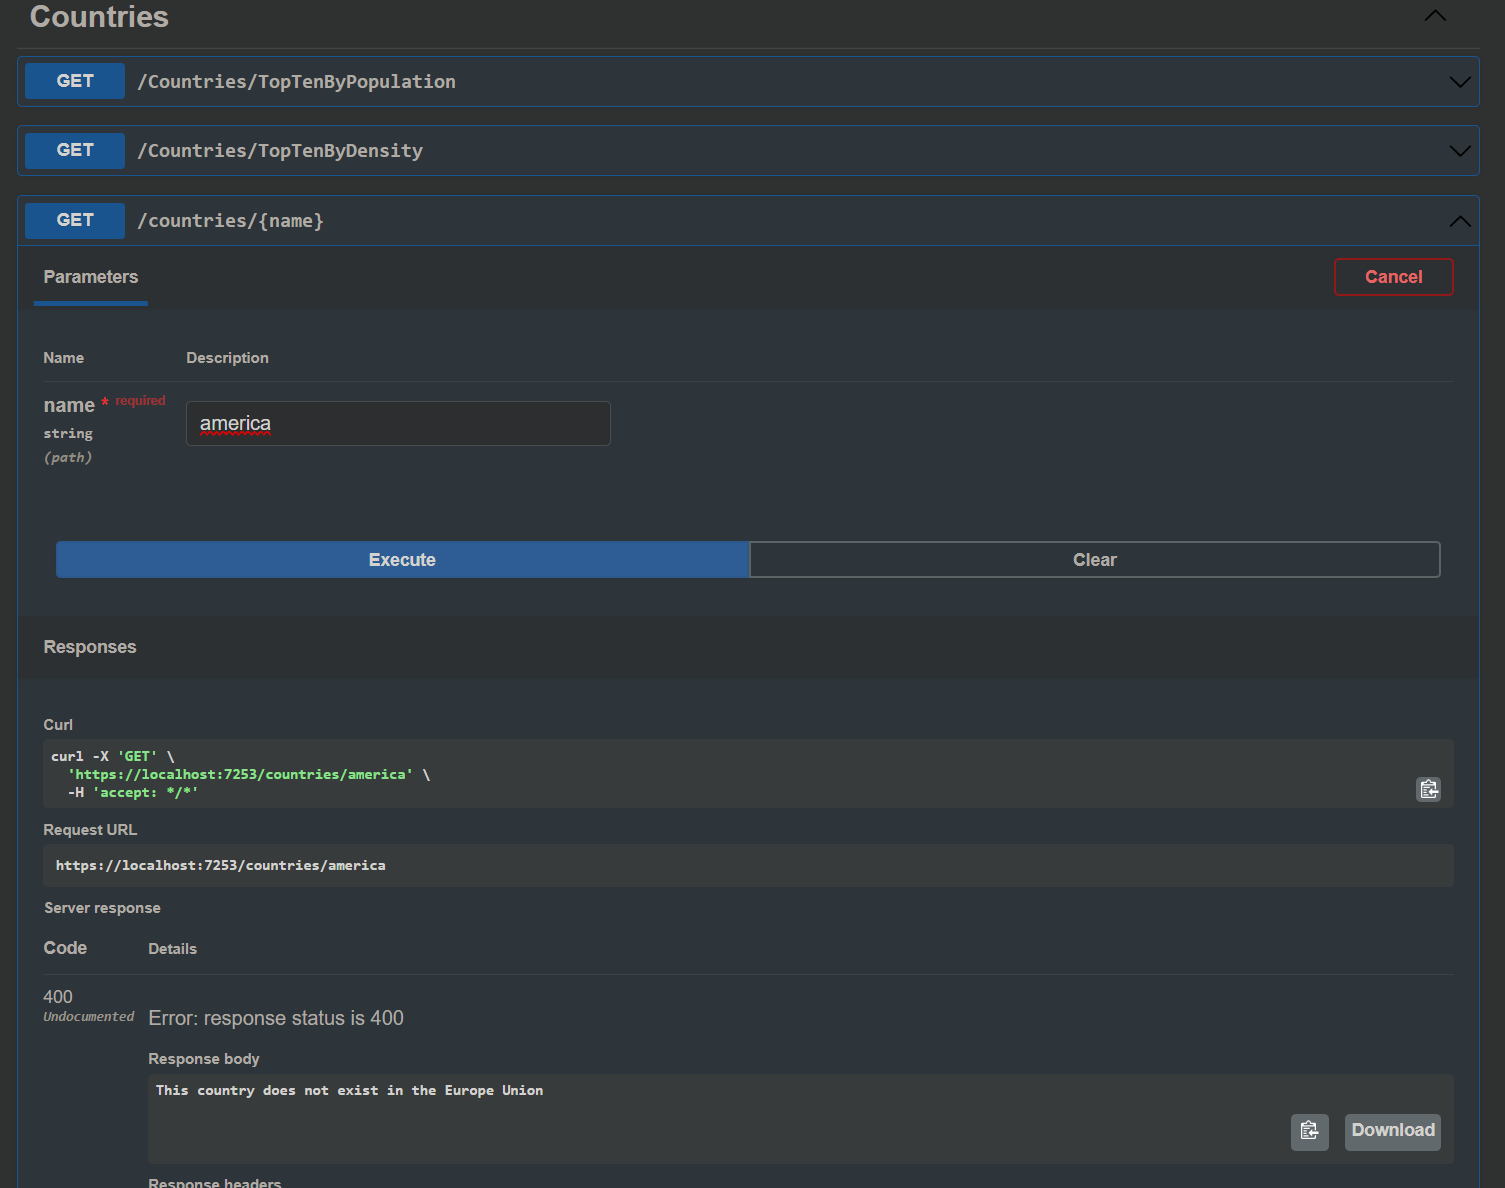Download the server response body
Screen dimensions: 1505x1188
[1392, 1131]
